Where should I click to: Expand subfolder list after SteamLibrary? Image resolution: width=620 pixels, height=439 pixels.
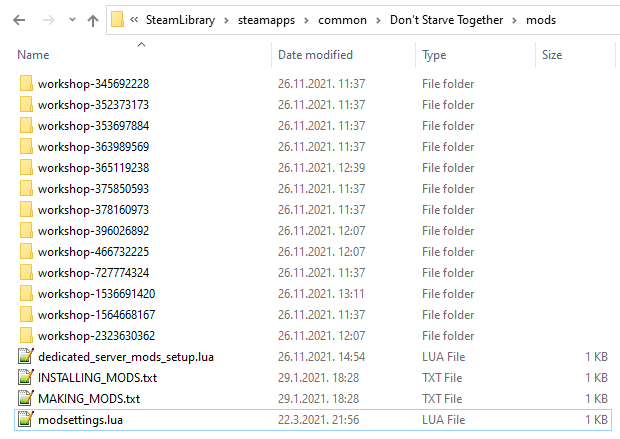coord(227,20)
